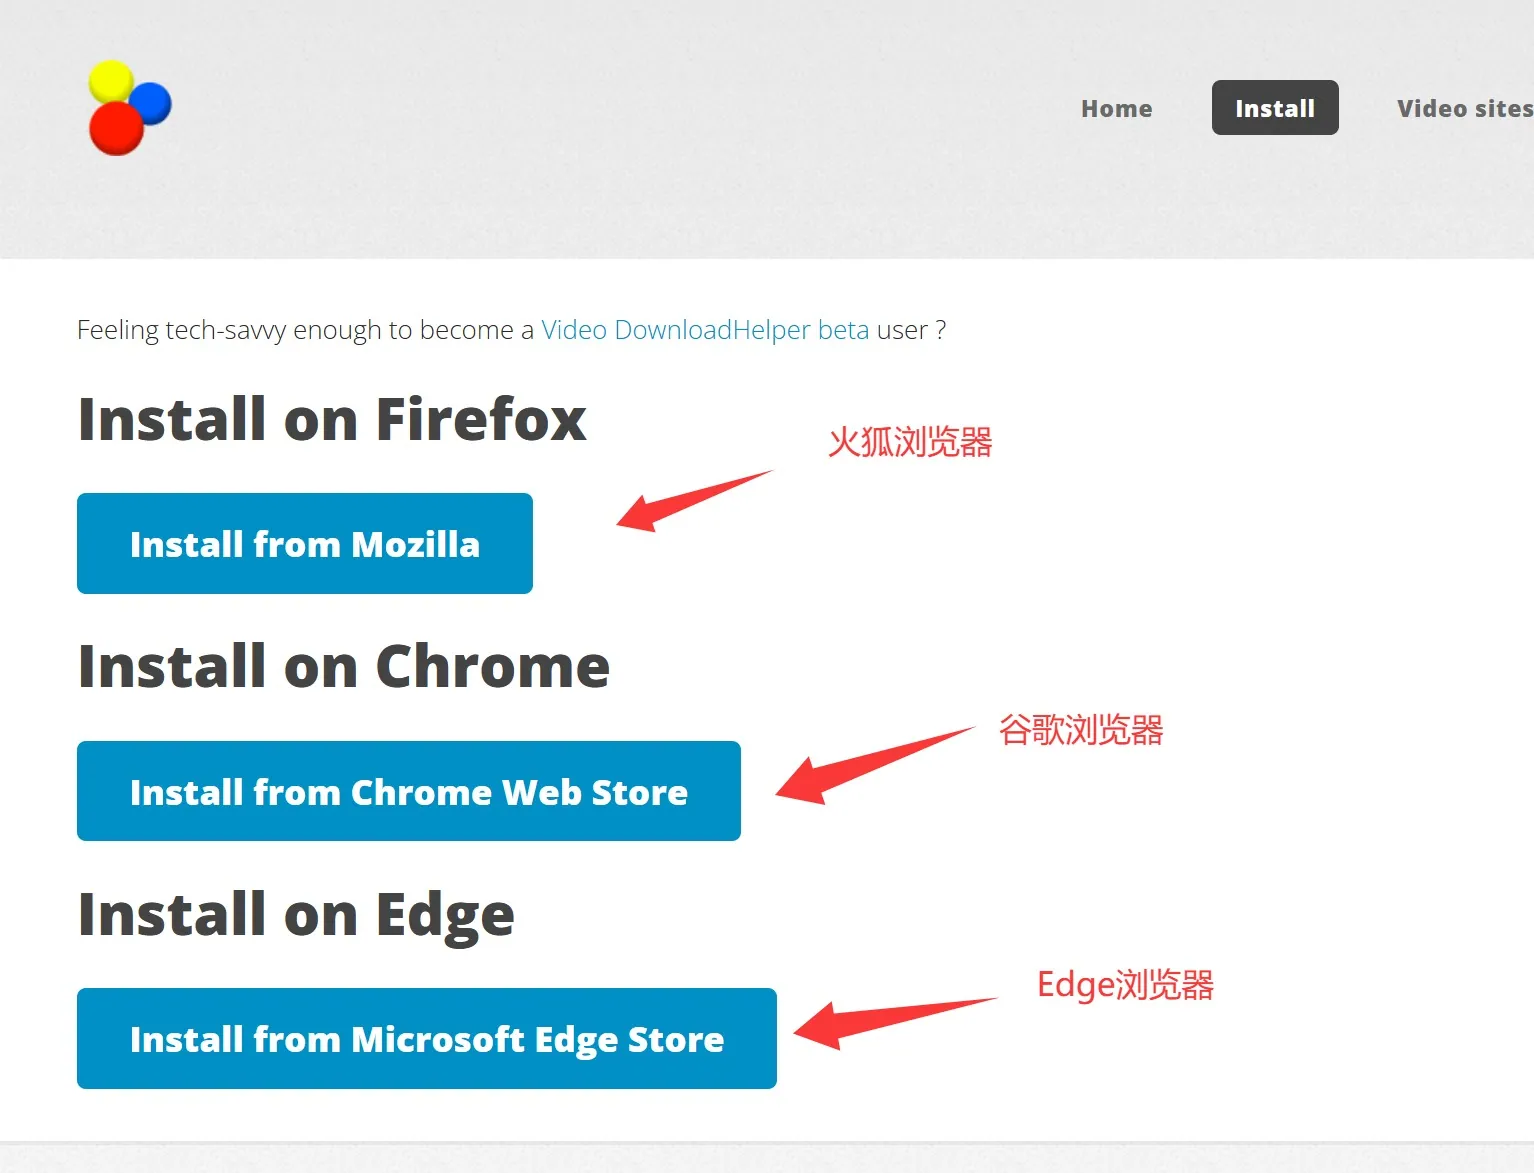Viewport: 1534px width, 1173px height.
Task: Select the Install tab
Action: (x=1274, y=107)
